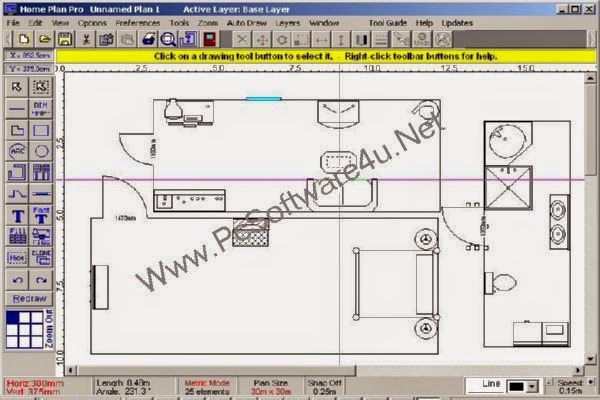Click the Redraw button
Viewport: 600px width, 400px height.
click(x=29, y=299)
